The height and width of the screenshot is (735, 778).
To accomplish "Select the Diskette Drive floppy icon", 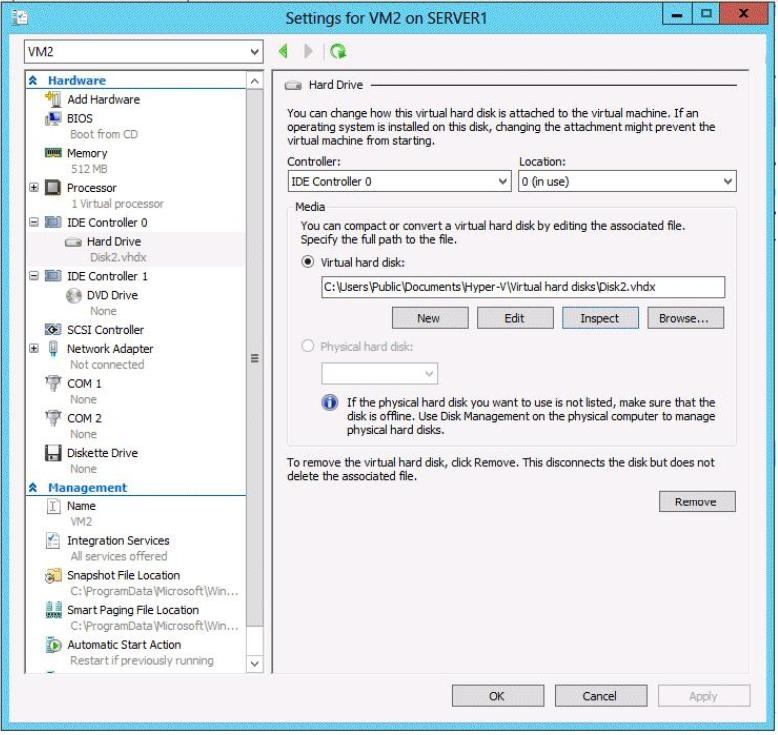I will point(54,453).
